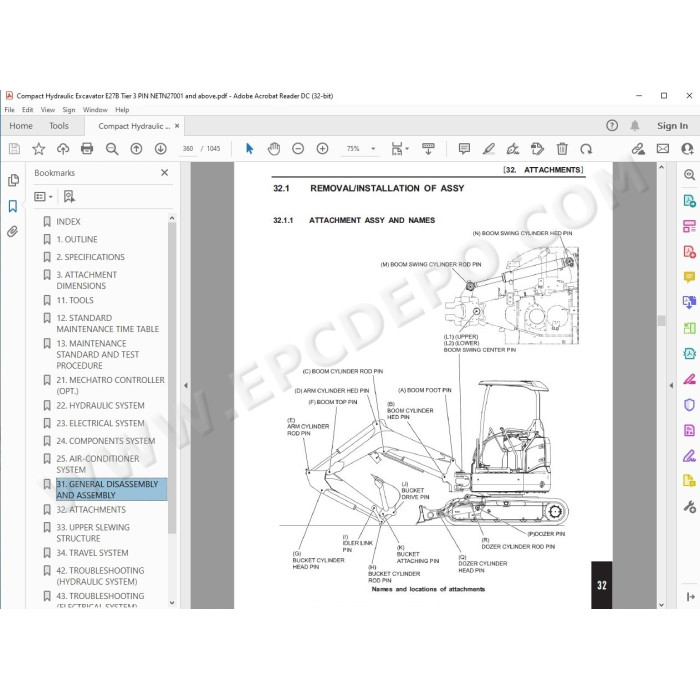Open share with others icon
This screenshot has width=700, height=700.
(688, 149)
